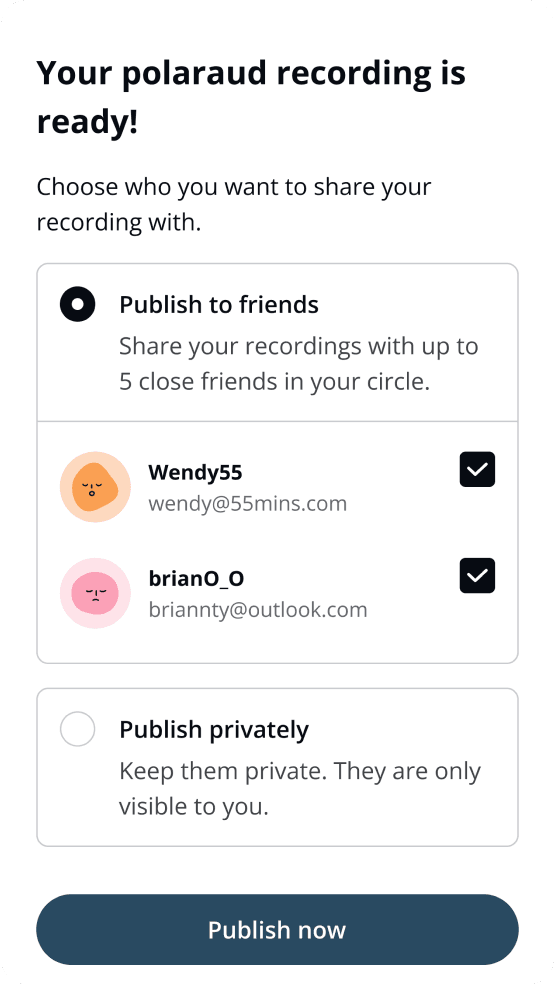Uncheck the brianO_O checkbox
The width and height of the screenshot is (554, 985).
pos(477,575)
